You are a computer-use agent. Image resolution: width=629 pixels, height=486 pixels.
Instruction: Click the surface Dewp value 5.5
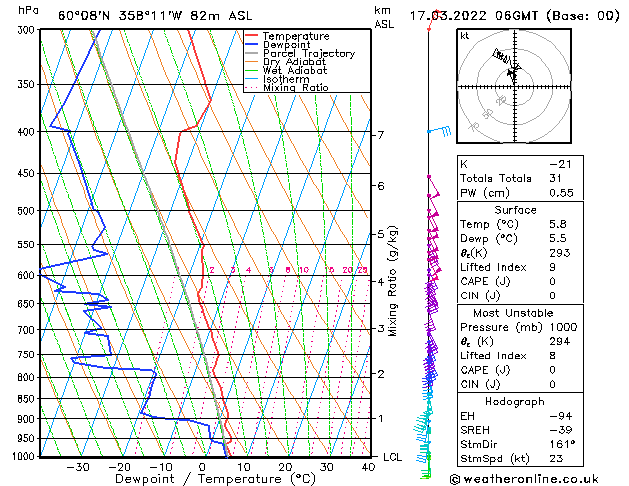[558, 239]
